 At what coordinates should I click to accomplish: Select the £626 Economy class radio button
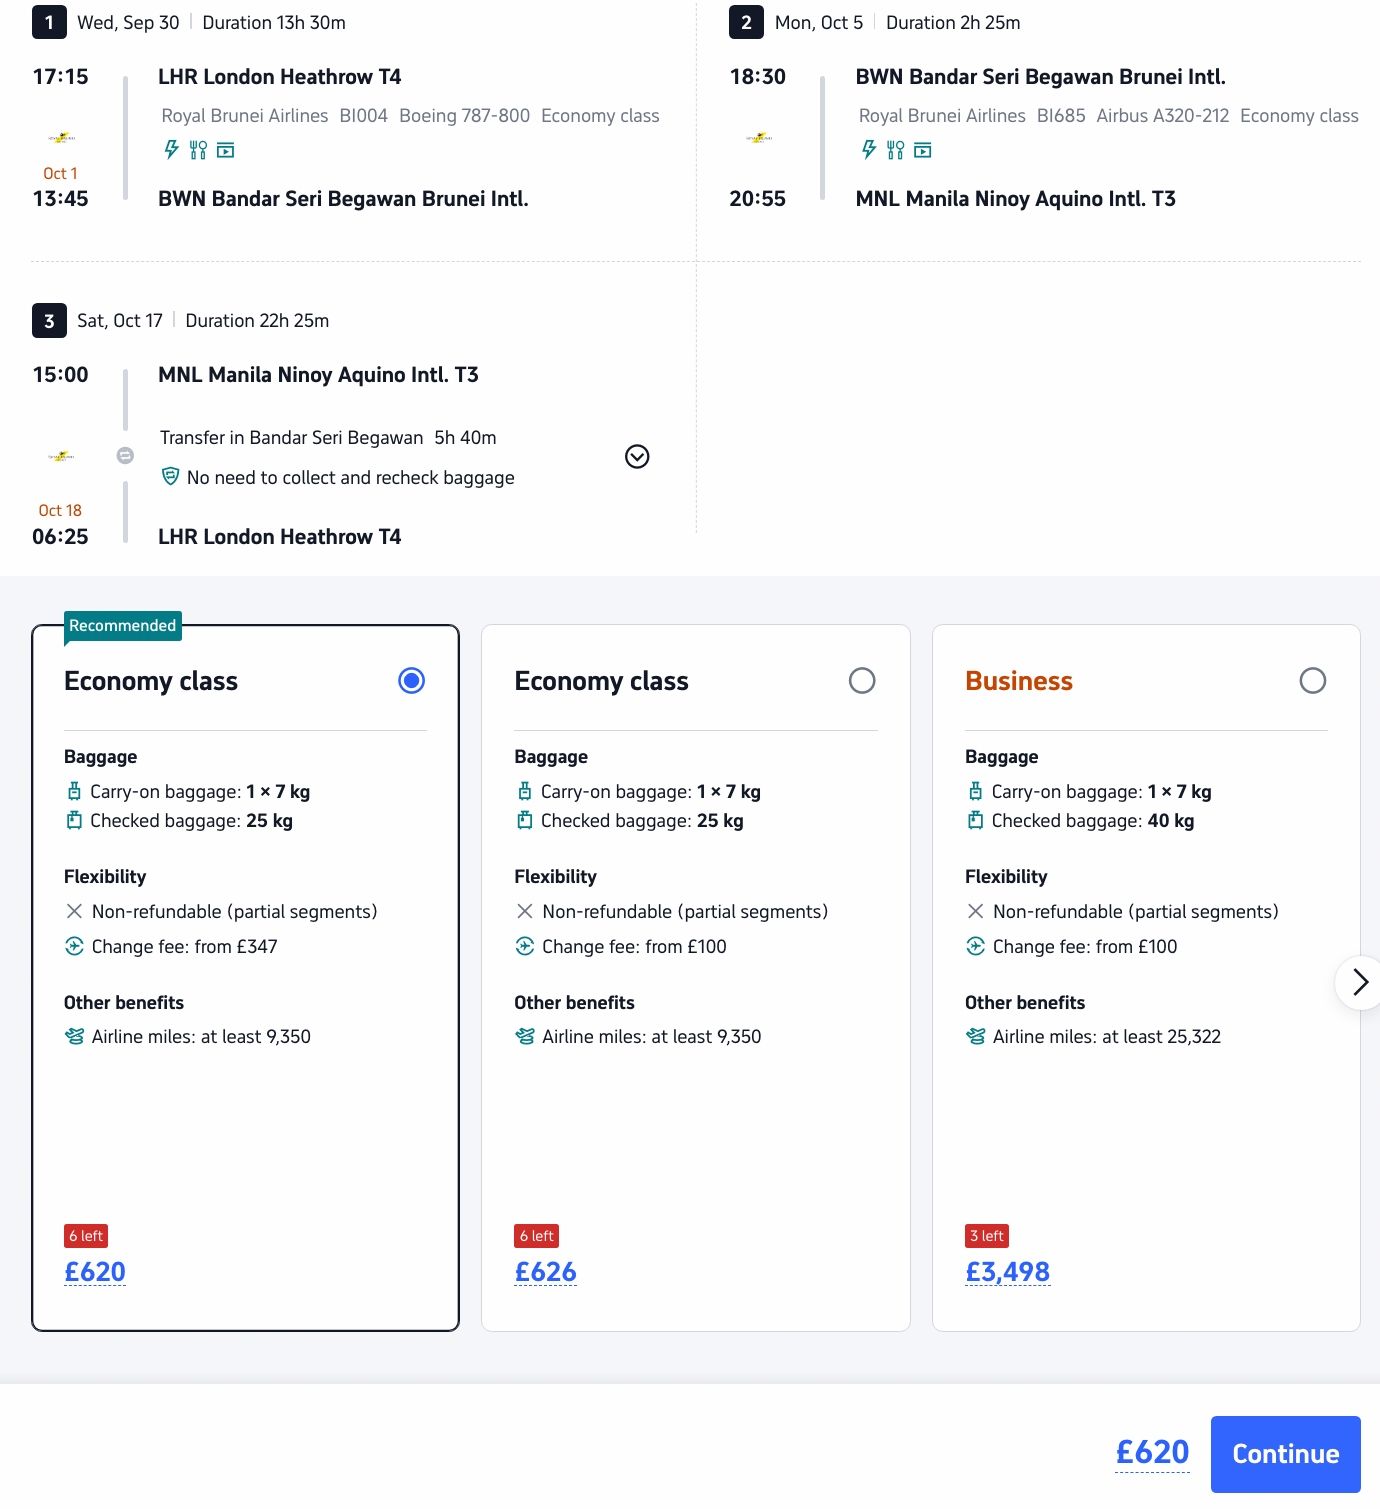pyautogui.click(x=862, y=681)
